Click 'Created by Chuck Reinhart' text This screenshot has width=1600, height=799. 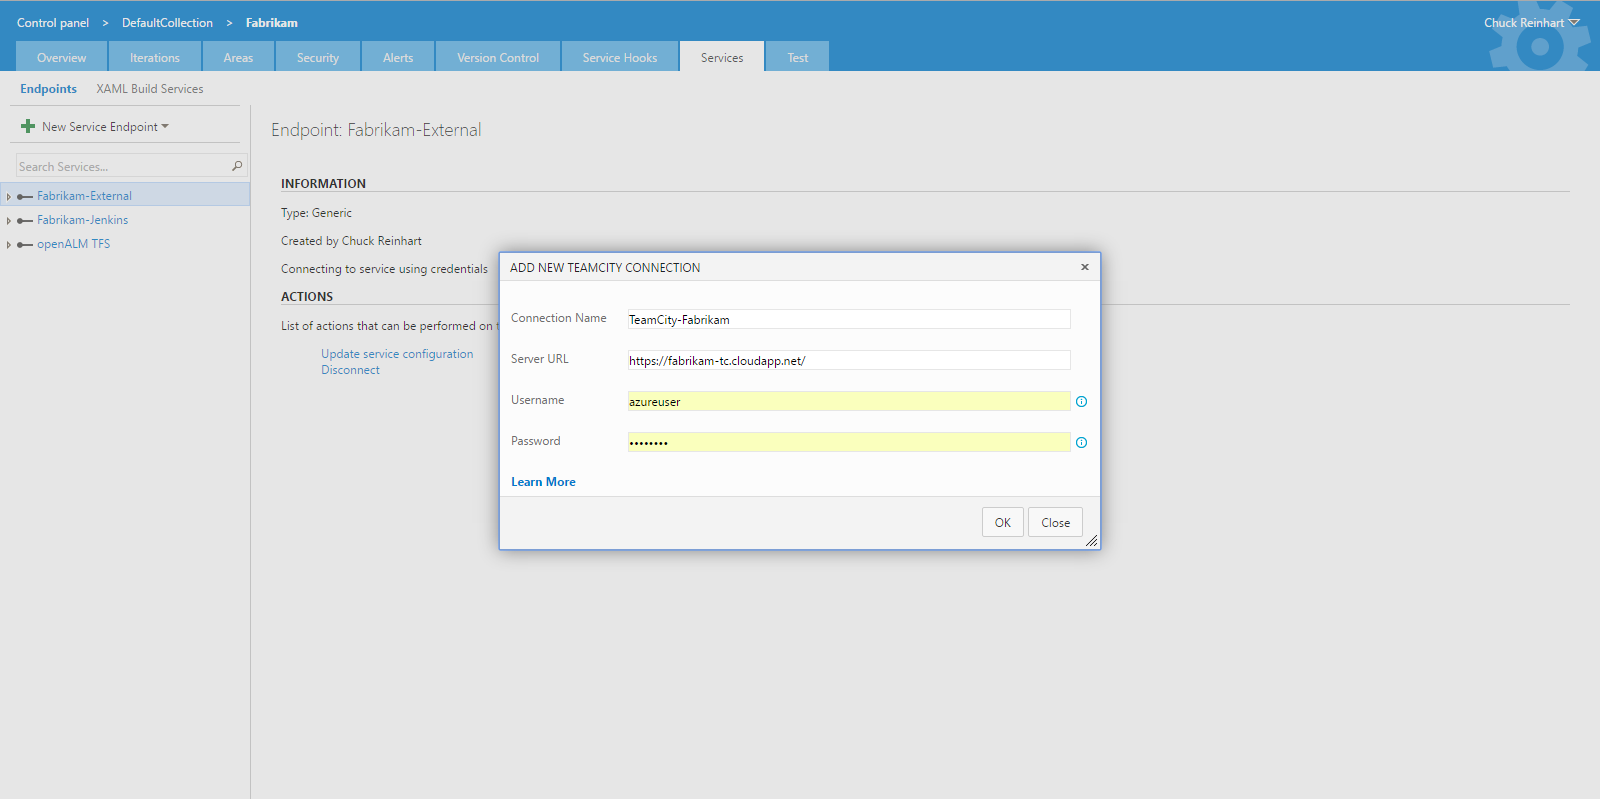(x=351, y=241)
